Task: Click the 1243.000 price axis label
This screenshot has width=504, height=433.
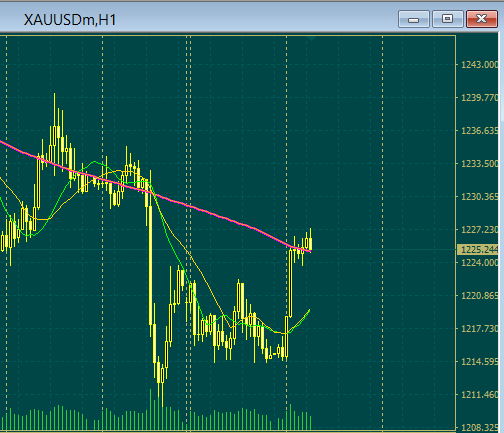Action: tap(479, 65)
